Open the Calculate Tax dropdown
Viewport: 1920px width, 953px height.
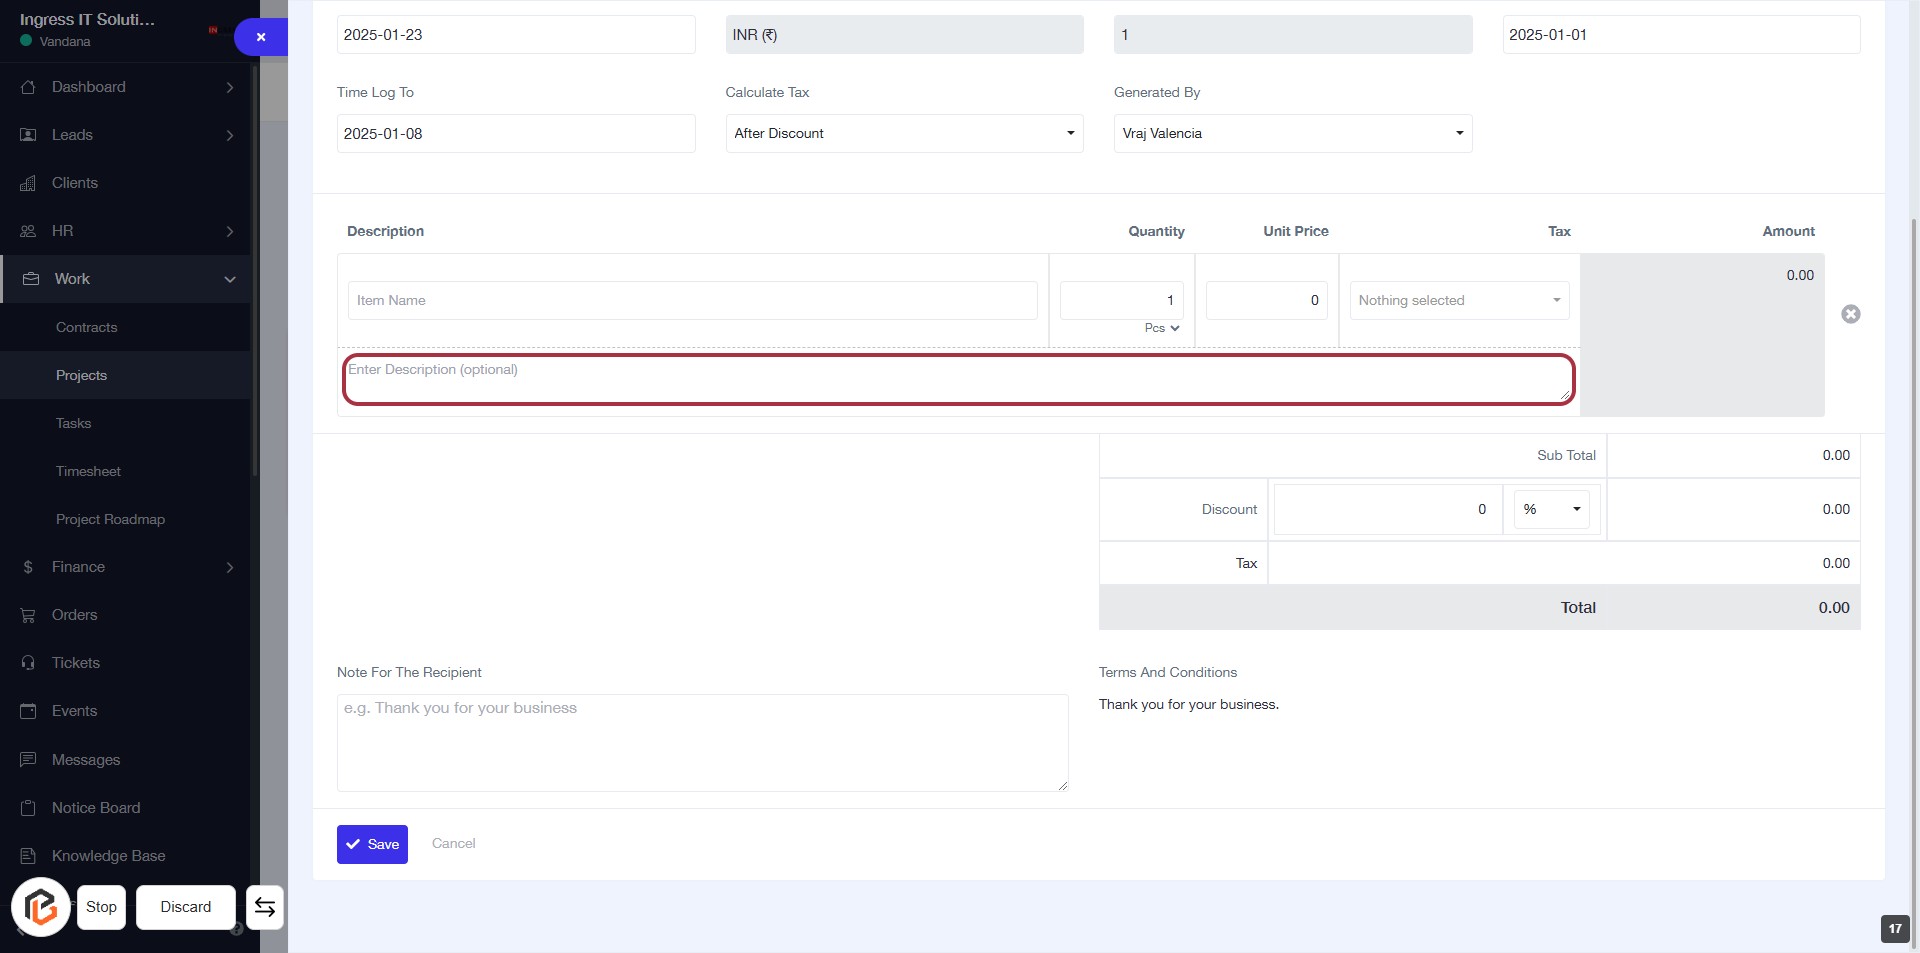(903, 133)
